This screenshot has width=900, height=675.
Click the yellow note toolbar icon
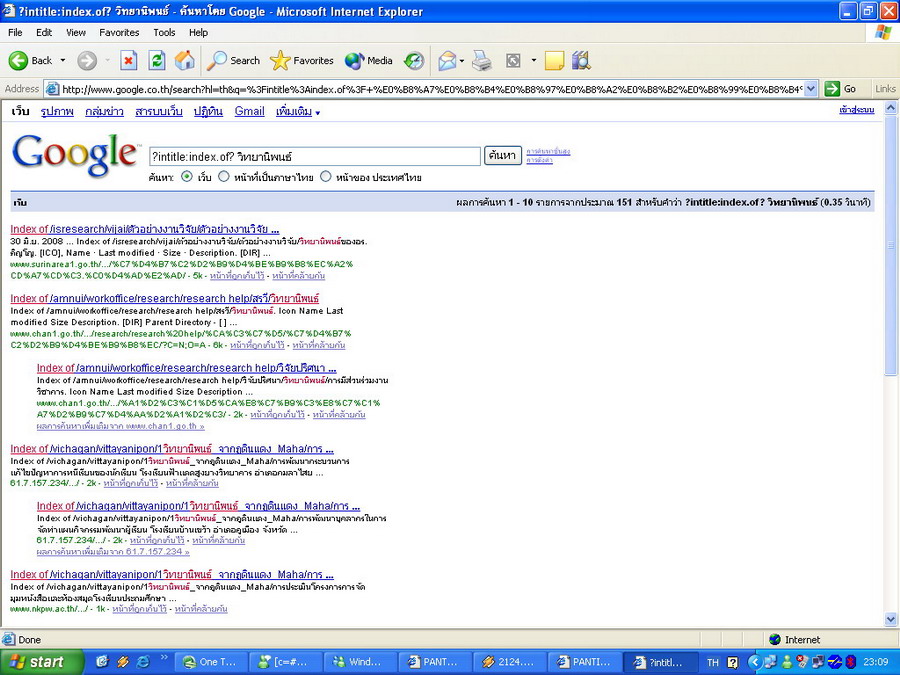(554, 60)
